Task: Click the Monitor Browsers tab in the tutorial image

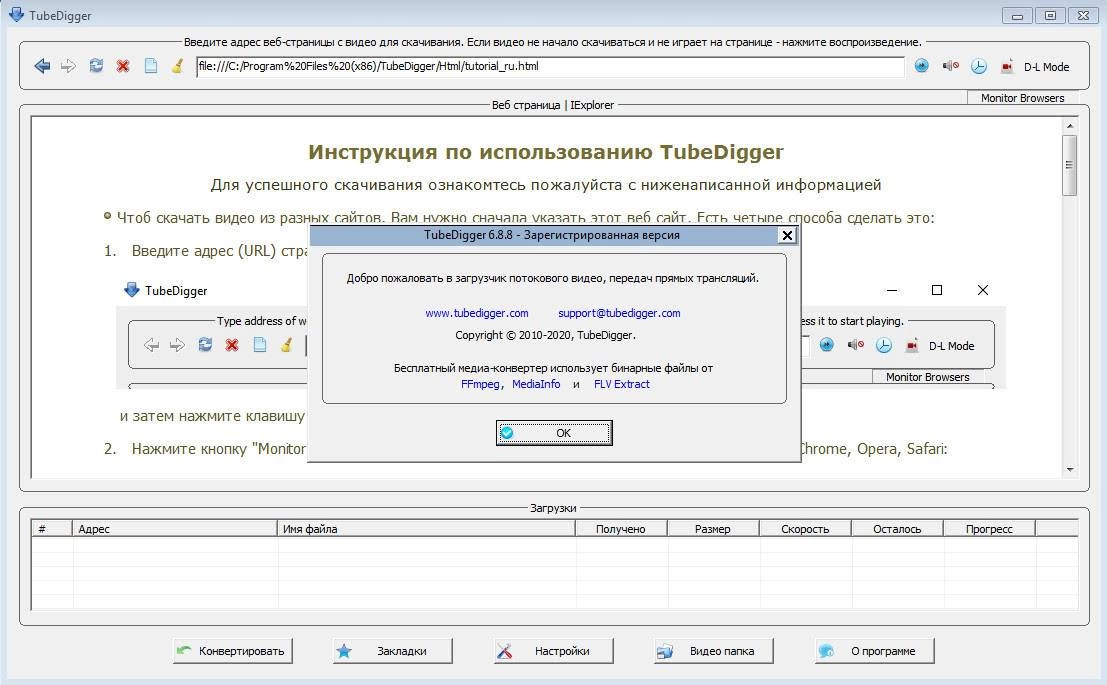Action: 928,377
